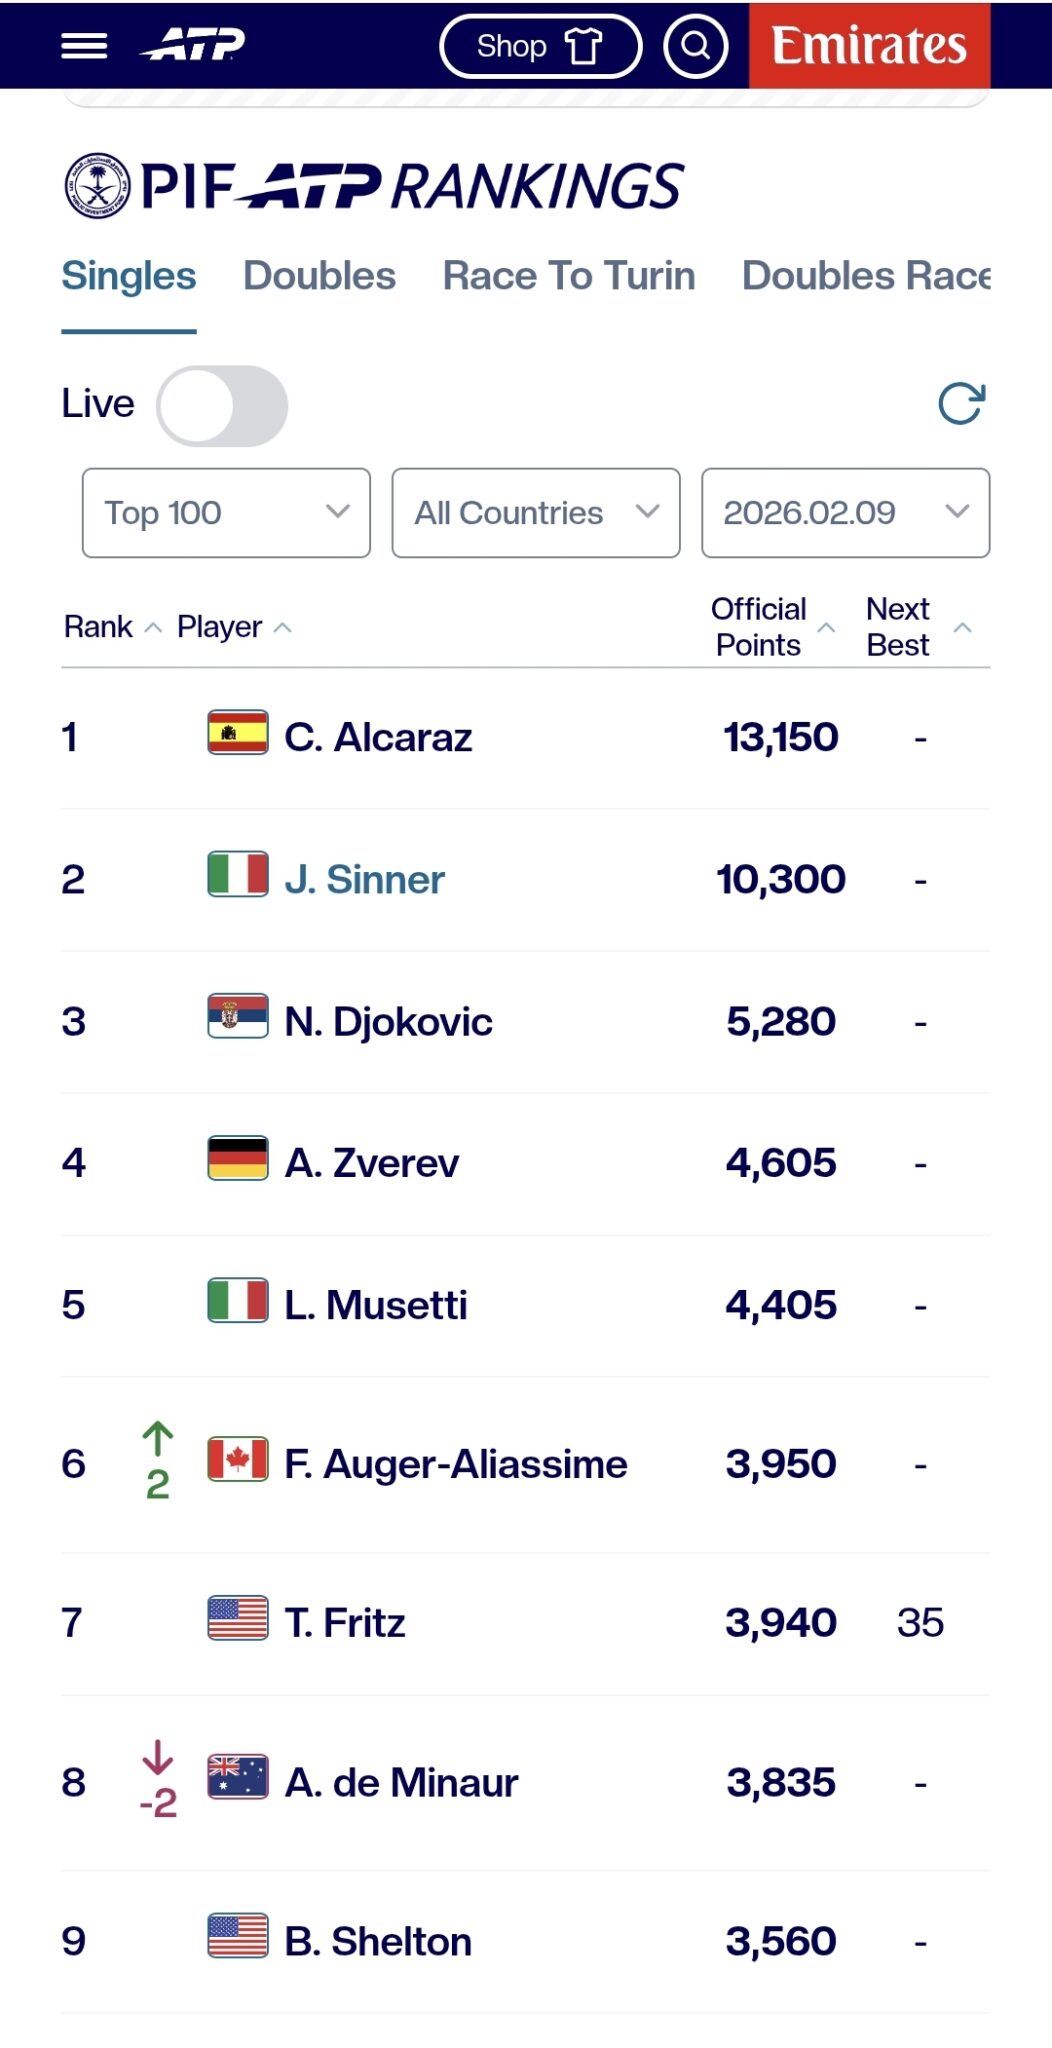
Task: Switch to Race To Turin tab
Action: click(568, 276)
